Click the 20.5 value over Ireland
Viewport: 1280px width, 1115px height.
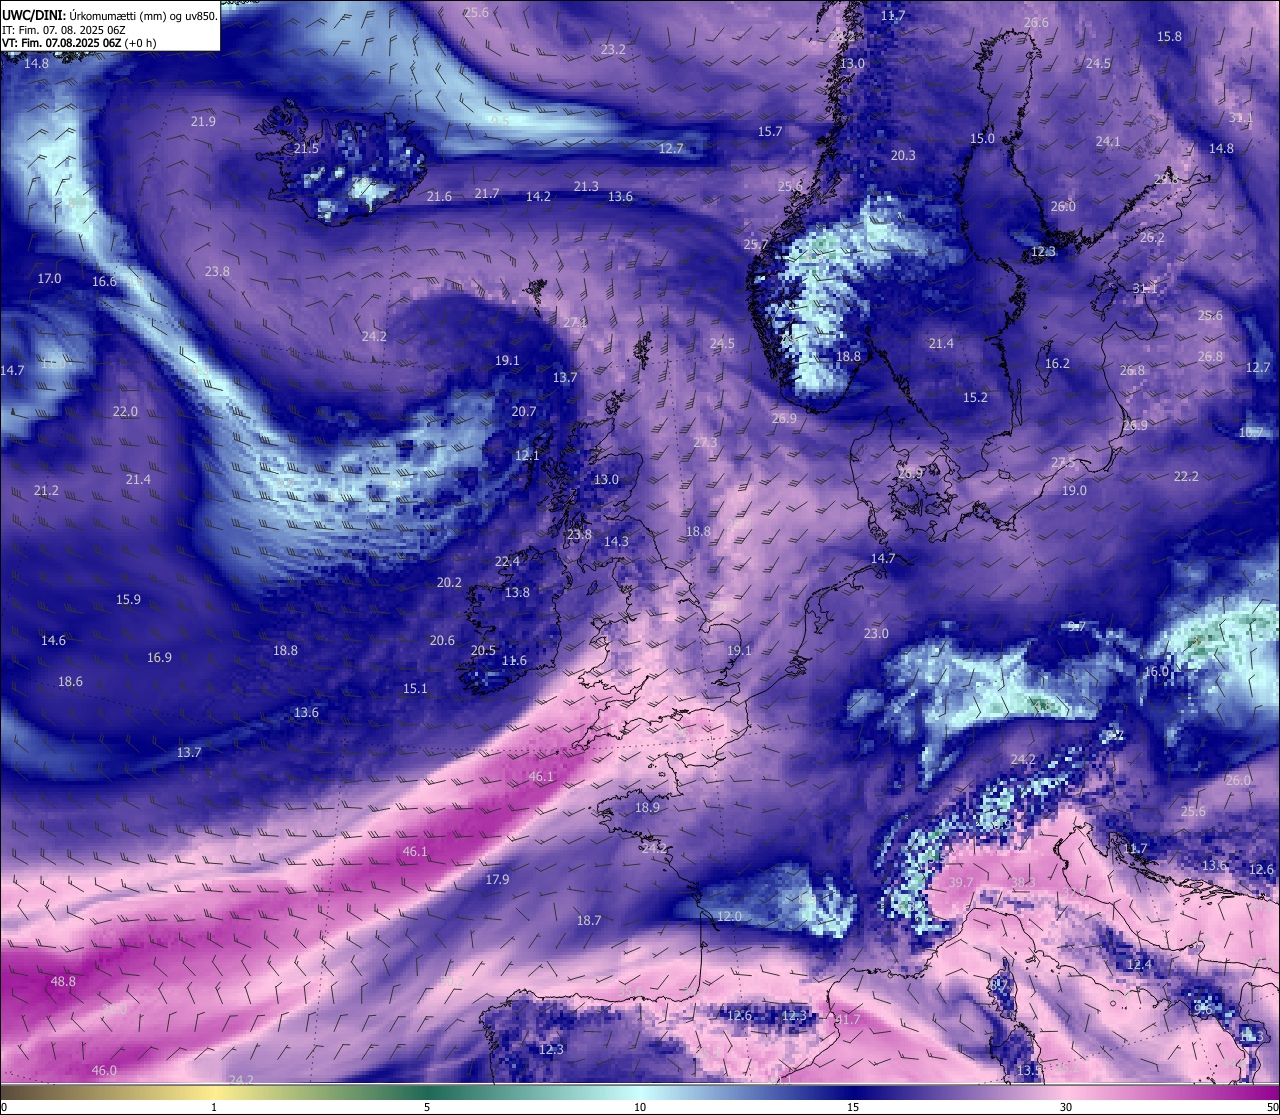pyautogui.click(x=483, y=651)
